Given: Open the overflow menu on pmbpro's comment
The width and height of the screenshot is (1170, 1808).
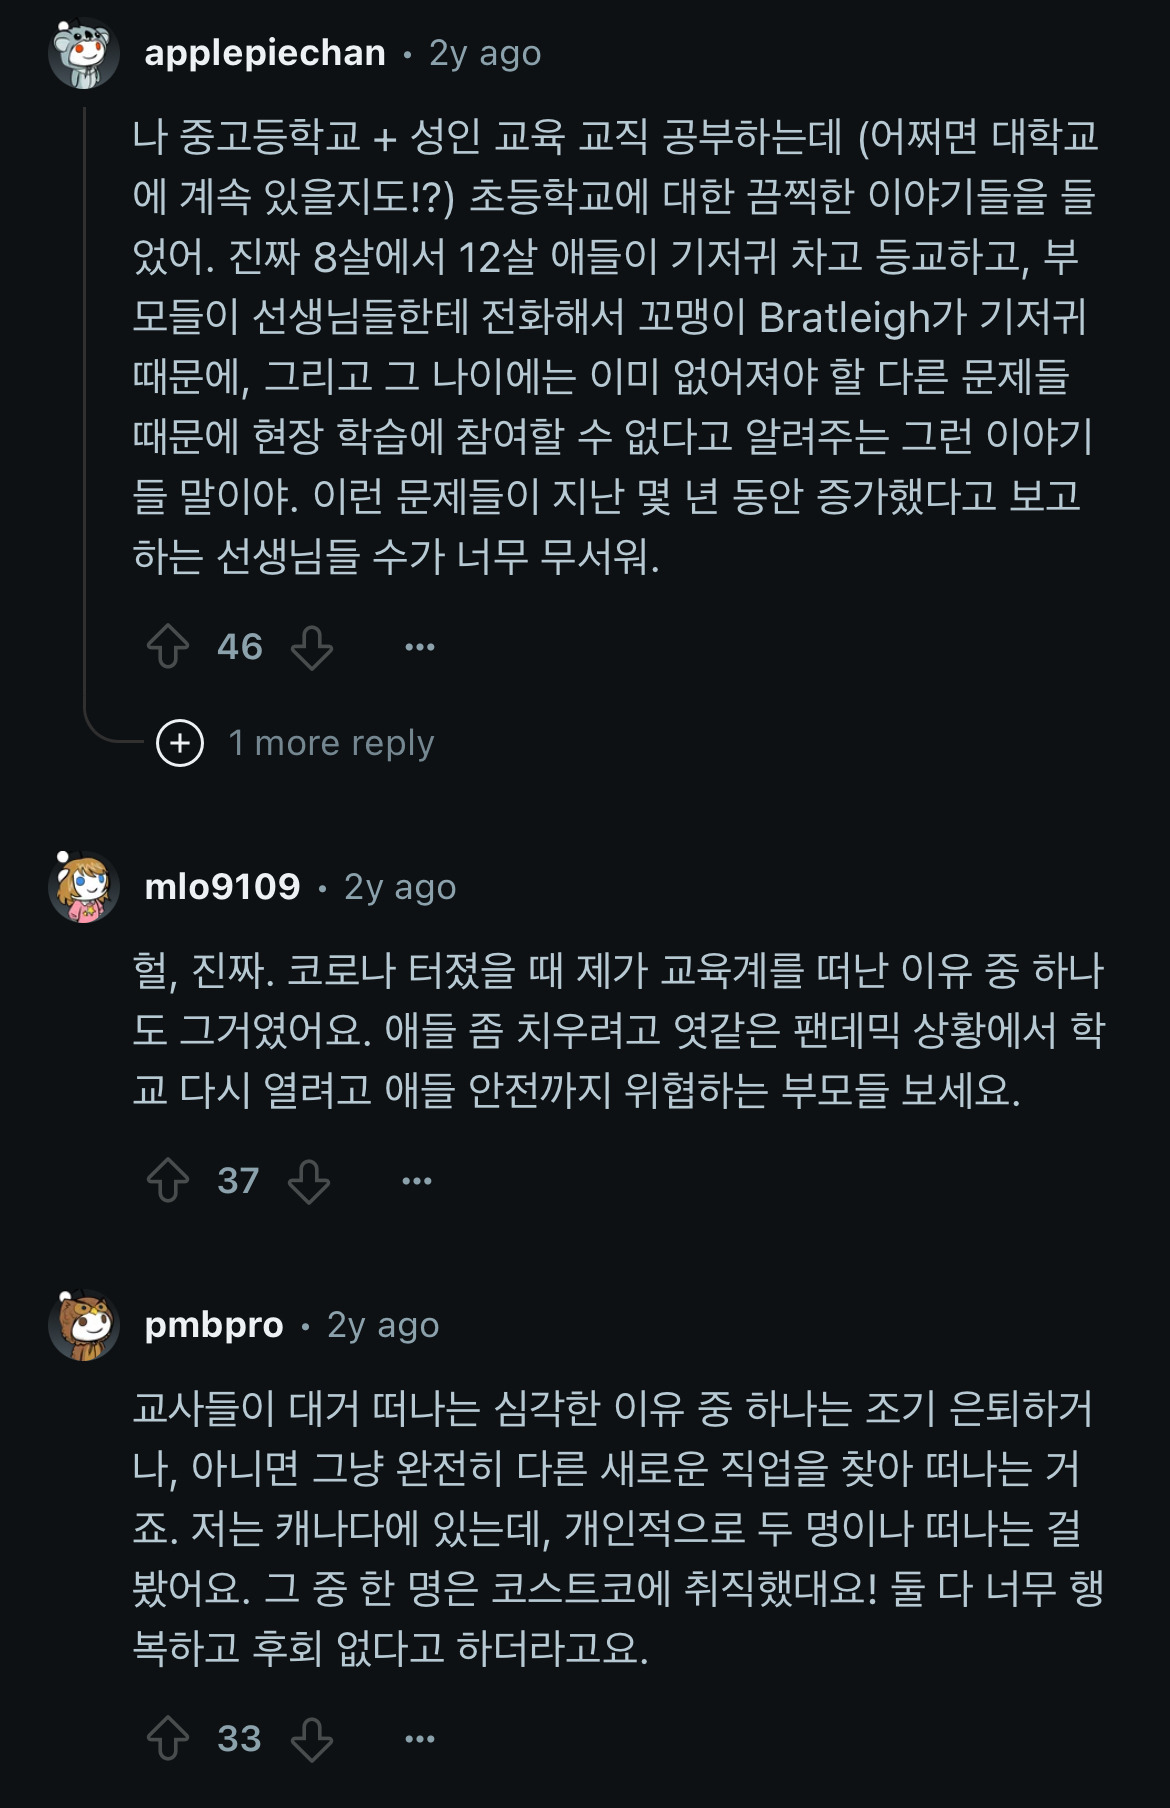Looking at the screenshot, I should 416,1738.
